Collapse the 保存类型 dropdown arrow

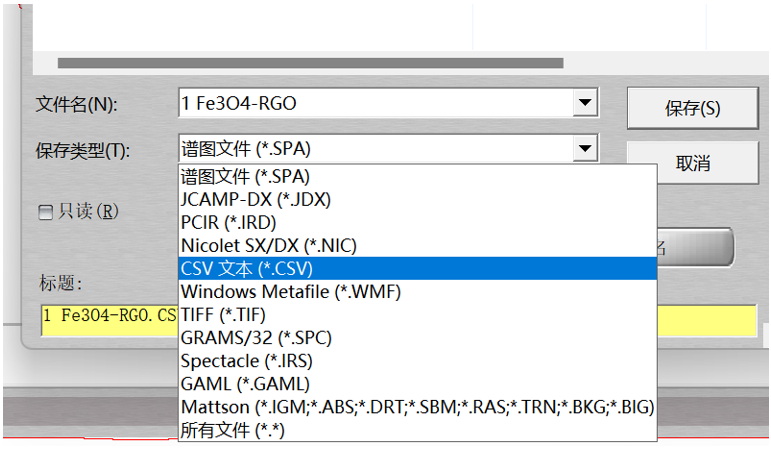pos(585,148)
